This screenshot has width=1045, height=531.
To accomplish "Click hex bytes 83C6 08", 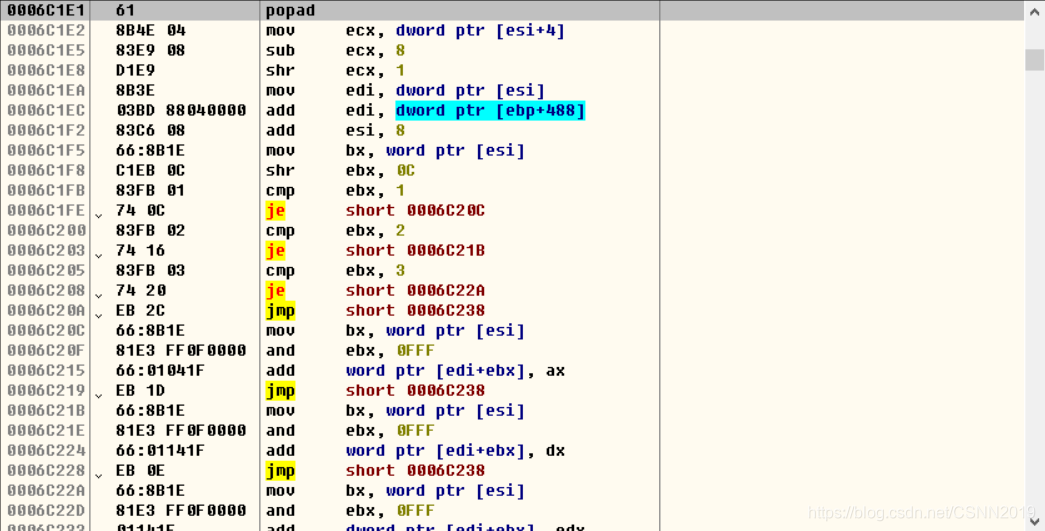I will (151, 131).
